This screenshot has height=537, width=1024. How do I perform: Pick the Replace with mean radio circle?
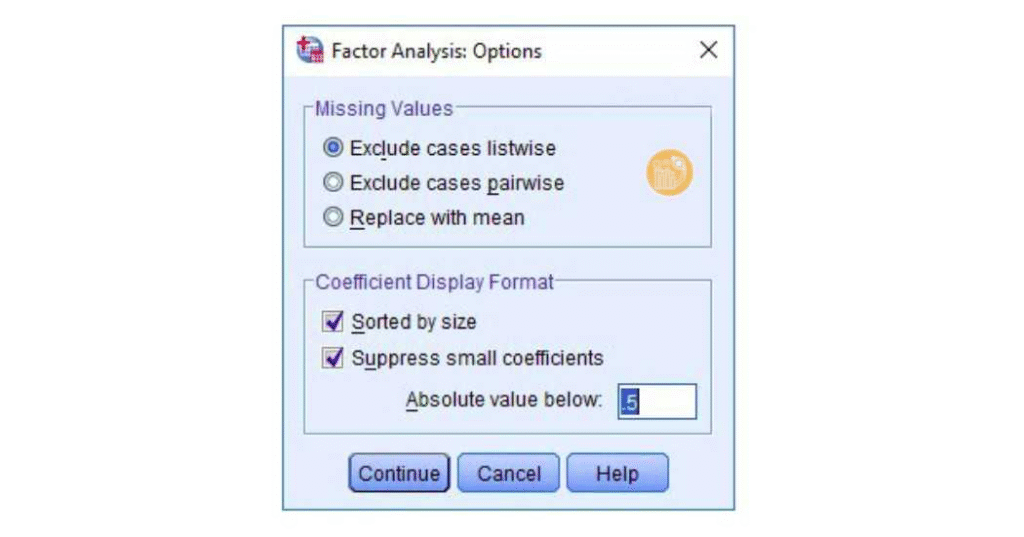(x=334, y=217)
